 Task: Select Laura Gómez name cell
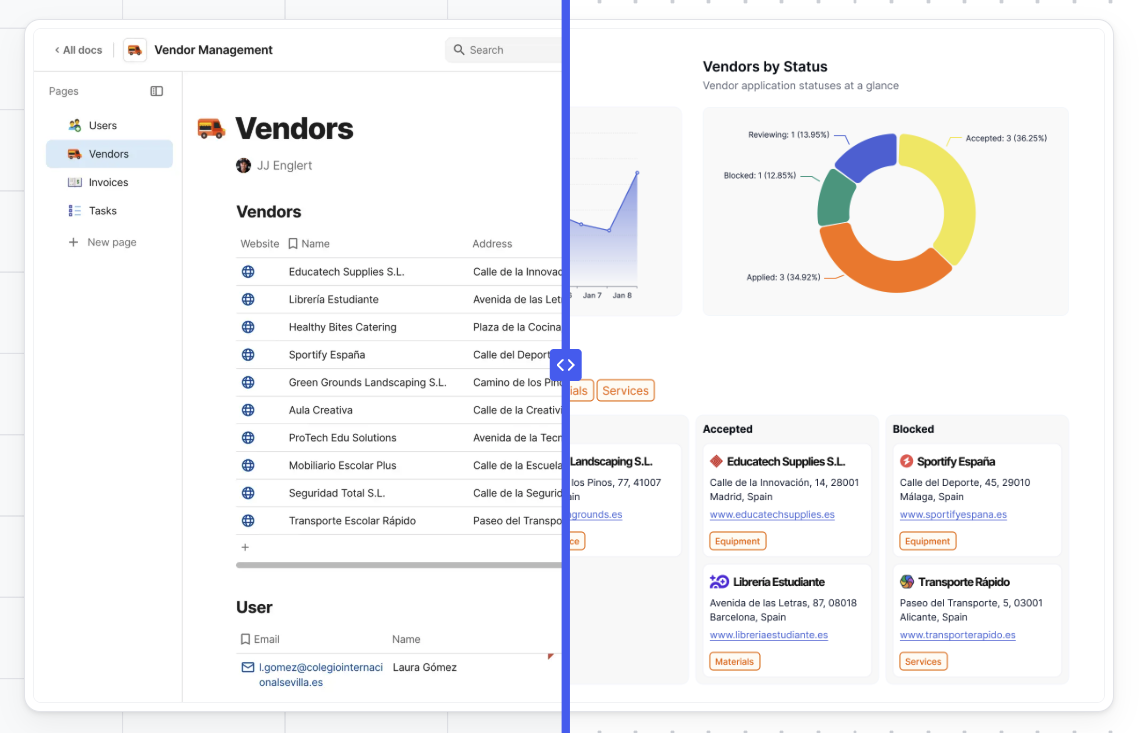pos(424,667)
